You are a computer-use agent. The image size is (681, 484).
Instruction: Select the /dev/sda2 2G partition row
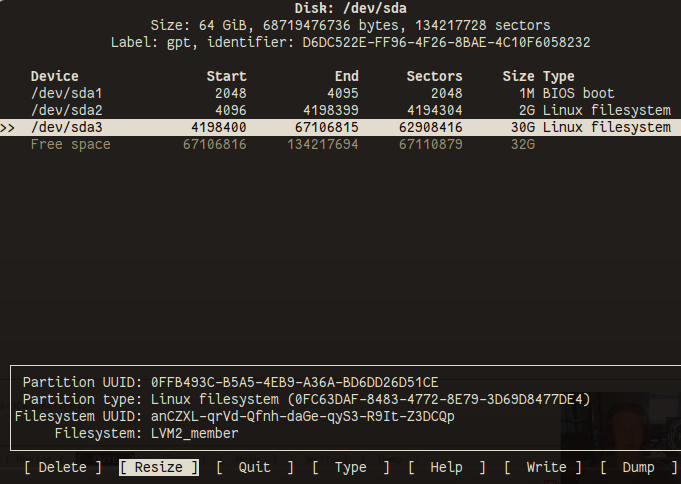coord(340,110)
